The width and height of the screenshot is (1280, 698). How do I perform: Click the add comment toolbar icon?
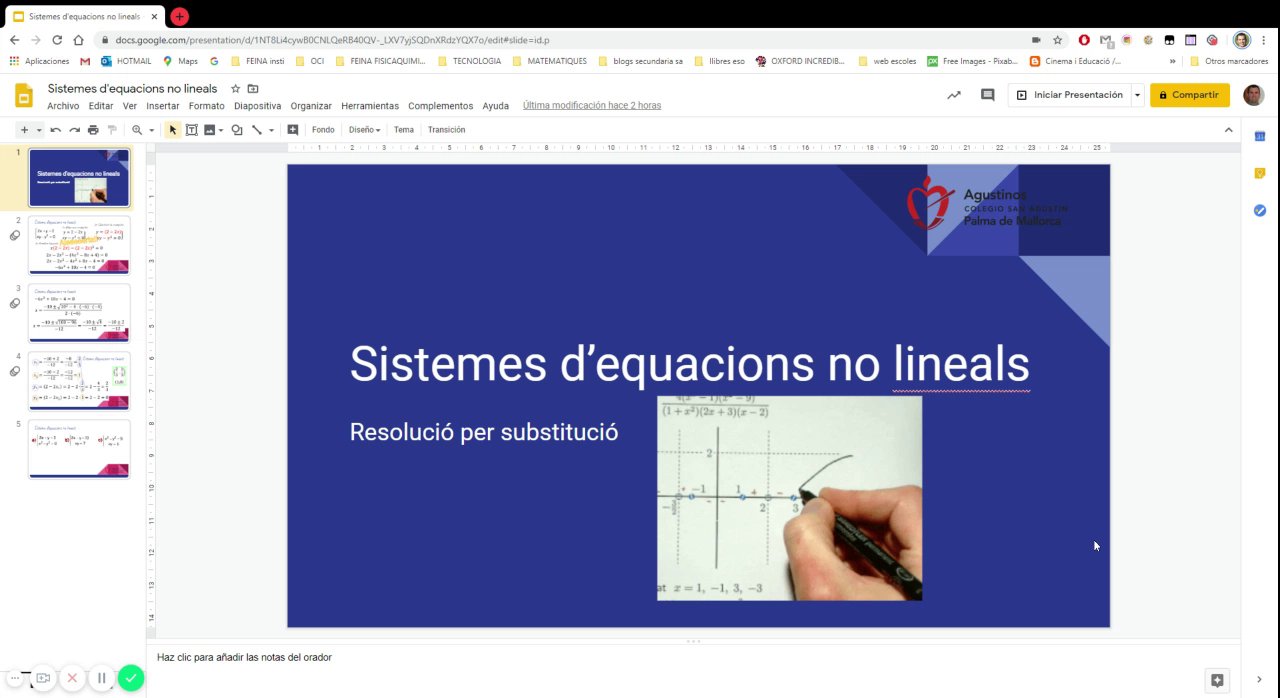coord(293,130)
